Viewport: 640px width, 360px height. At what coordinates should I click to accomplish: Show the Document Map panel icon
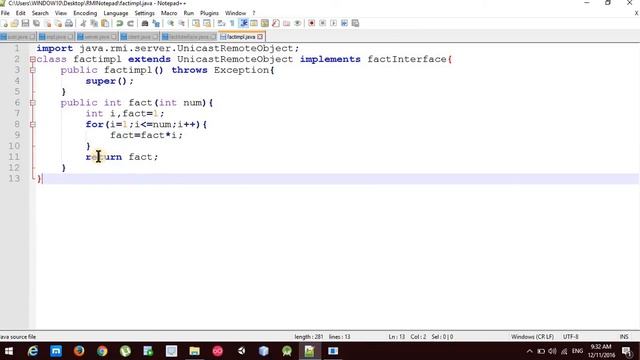(265, 23)
